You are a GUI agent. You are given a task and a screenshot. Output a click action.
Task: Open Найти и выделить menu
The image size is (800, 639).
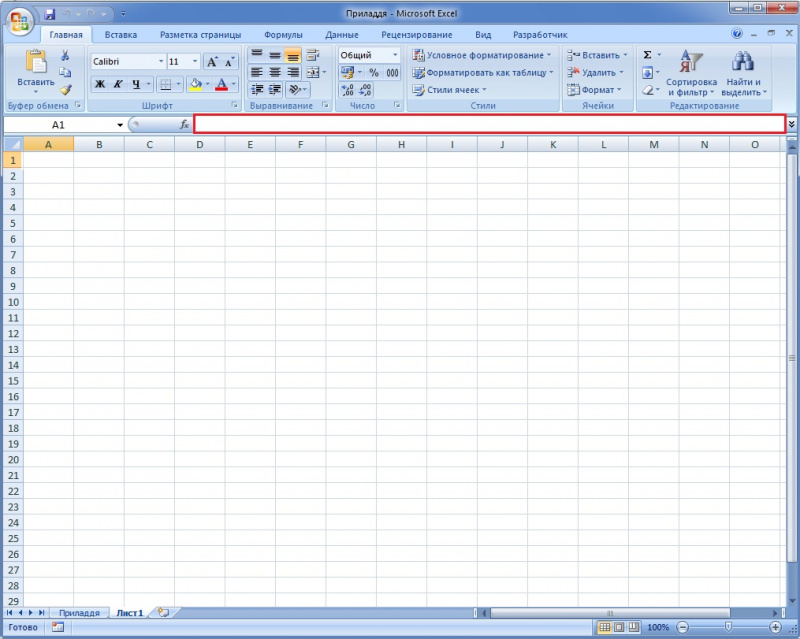744,73
